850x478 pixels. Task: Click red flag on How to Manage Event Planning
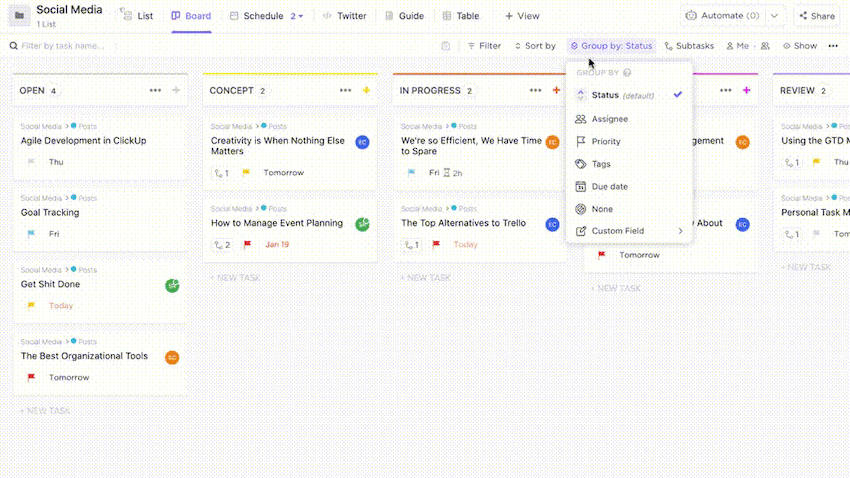click(247, 244)
